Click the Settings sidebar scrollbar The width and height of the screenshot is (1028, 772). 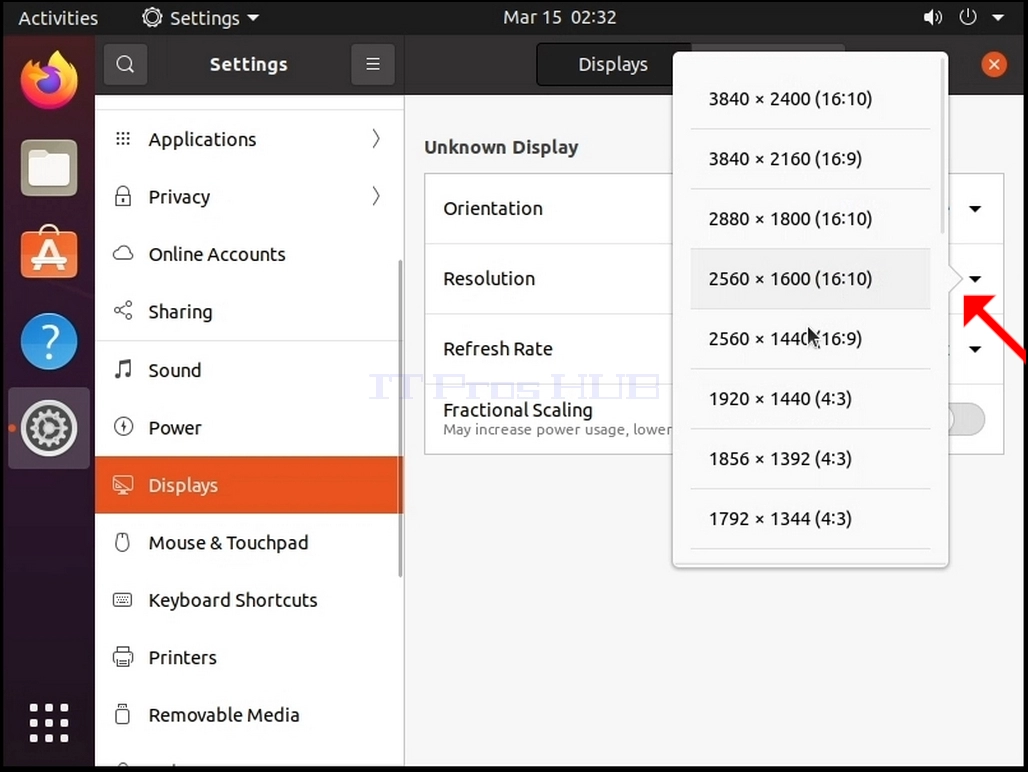(x=400, y=419)
